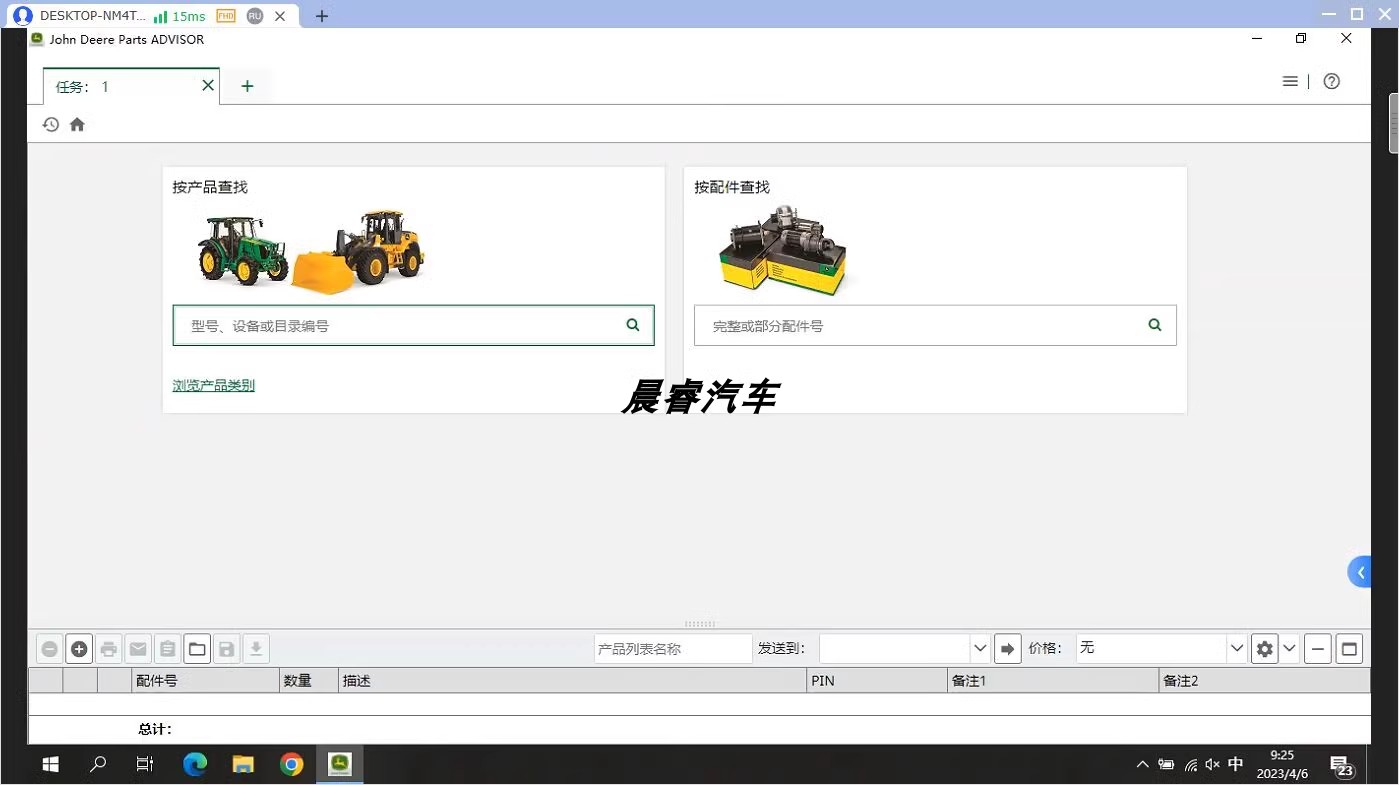Viewport: 1399px width, 785px height.
Task: Maximize the parts list panel icon
Action: 1349,649
